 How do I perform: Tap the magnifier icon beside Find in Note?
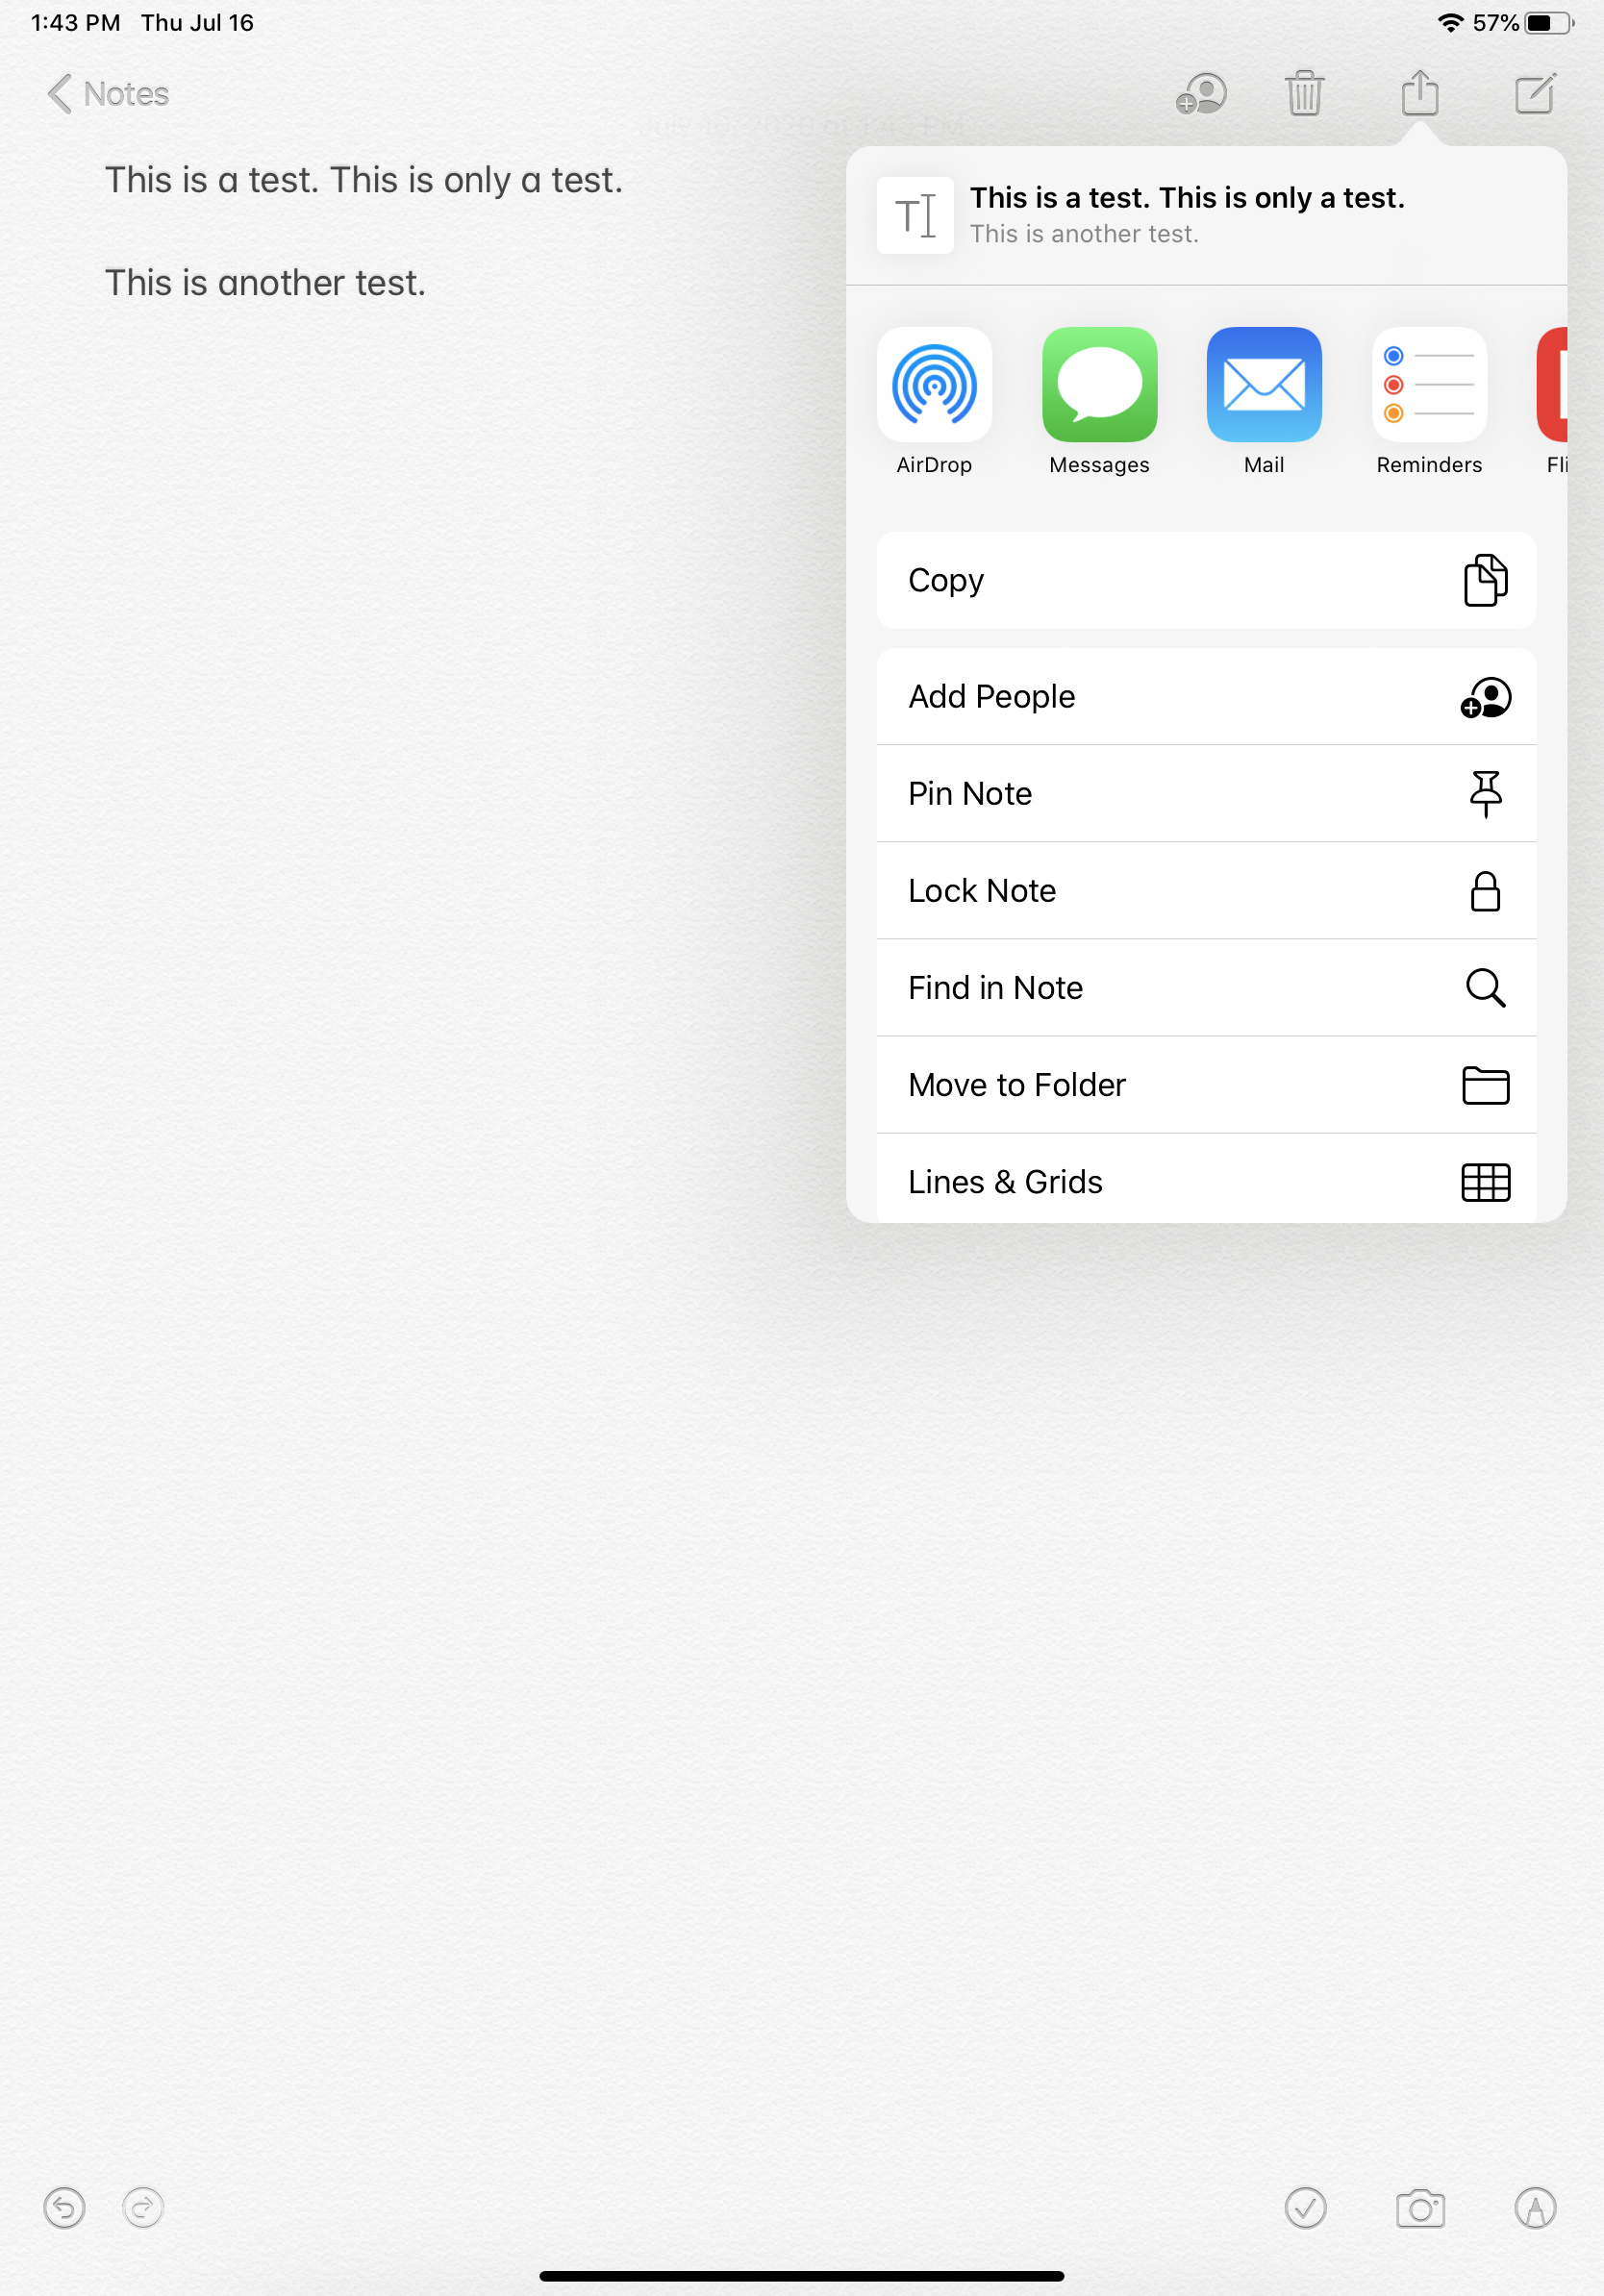pyautogui.click(x=1486, y=987)
